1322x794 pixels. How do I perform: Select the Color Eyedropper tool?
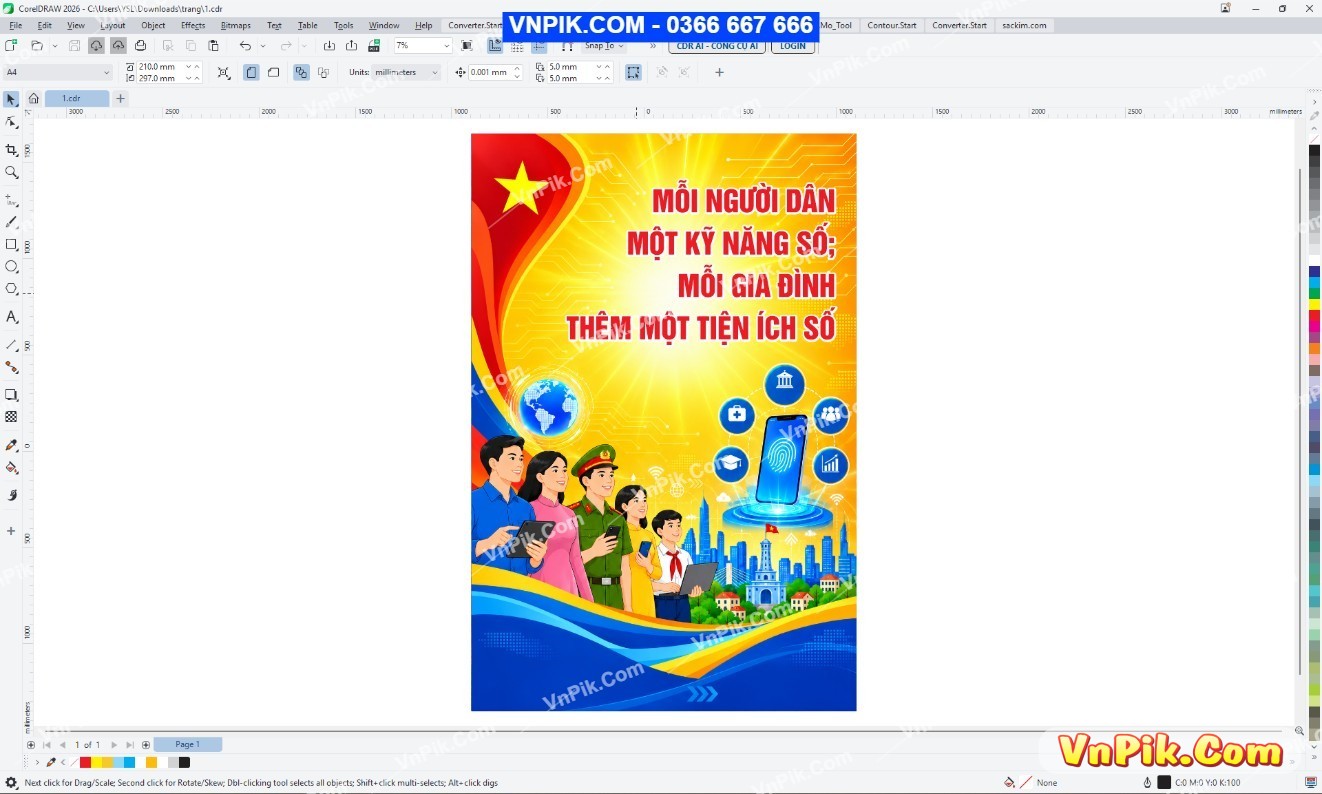pyautogui.click(x=11, y=445)
